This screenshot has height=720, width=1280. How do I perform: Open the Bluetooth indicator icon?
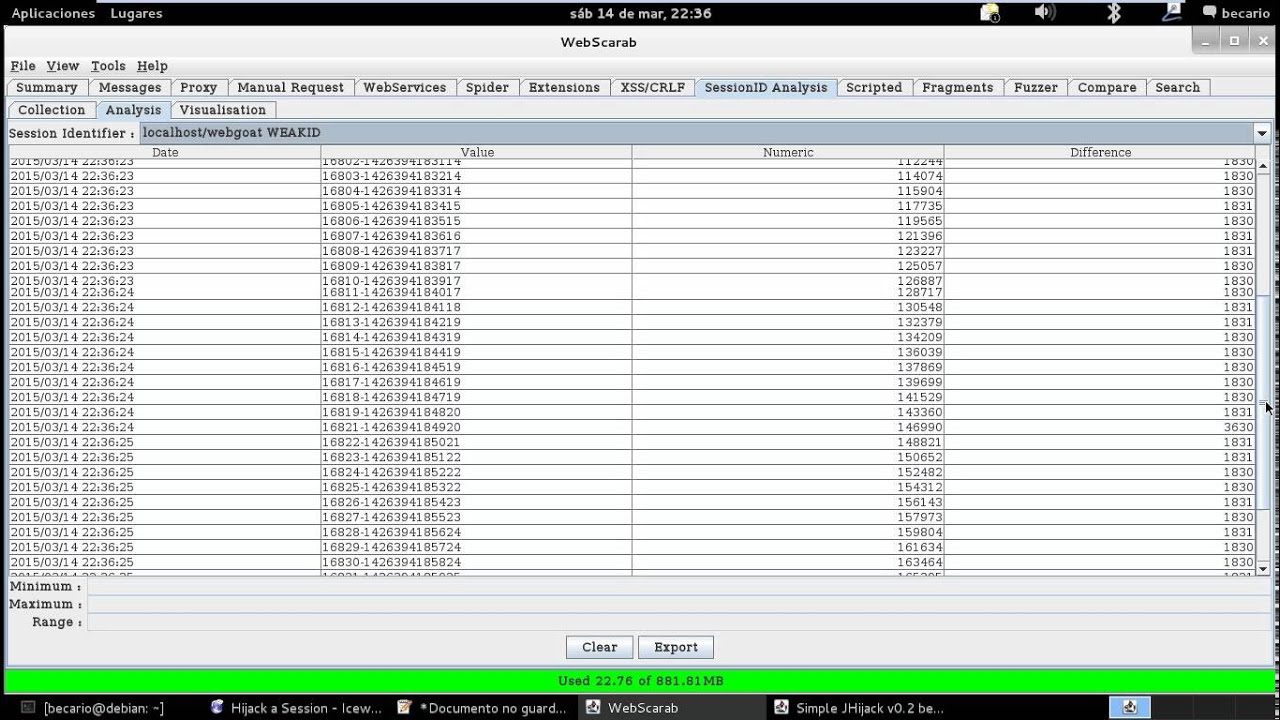click(x=1113, y=13)
